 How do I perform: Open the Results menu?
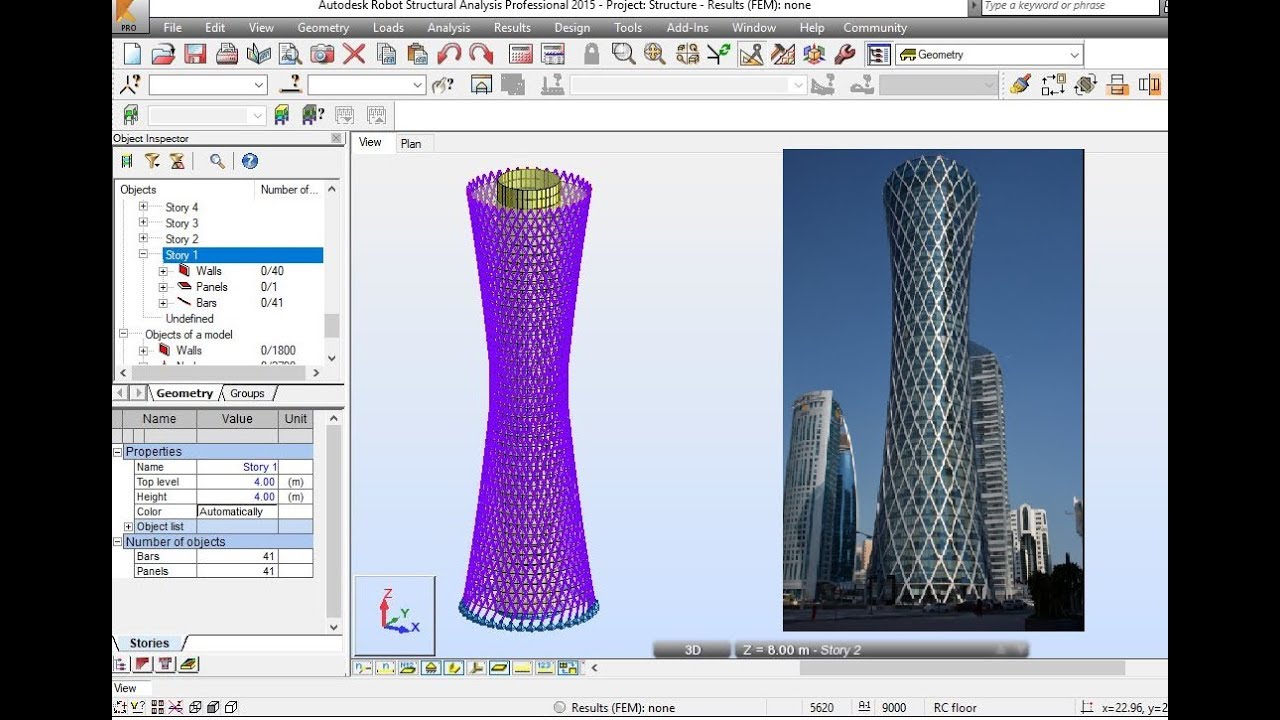tap(512, 28)
